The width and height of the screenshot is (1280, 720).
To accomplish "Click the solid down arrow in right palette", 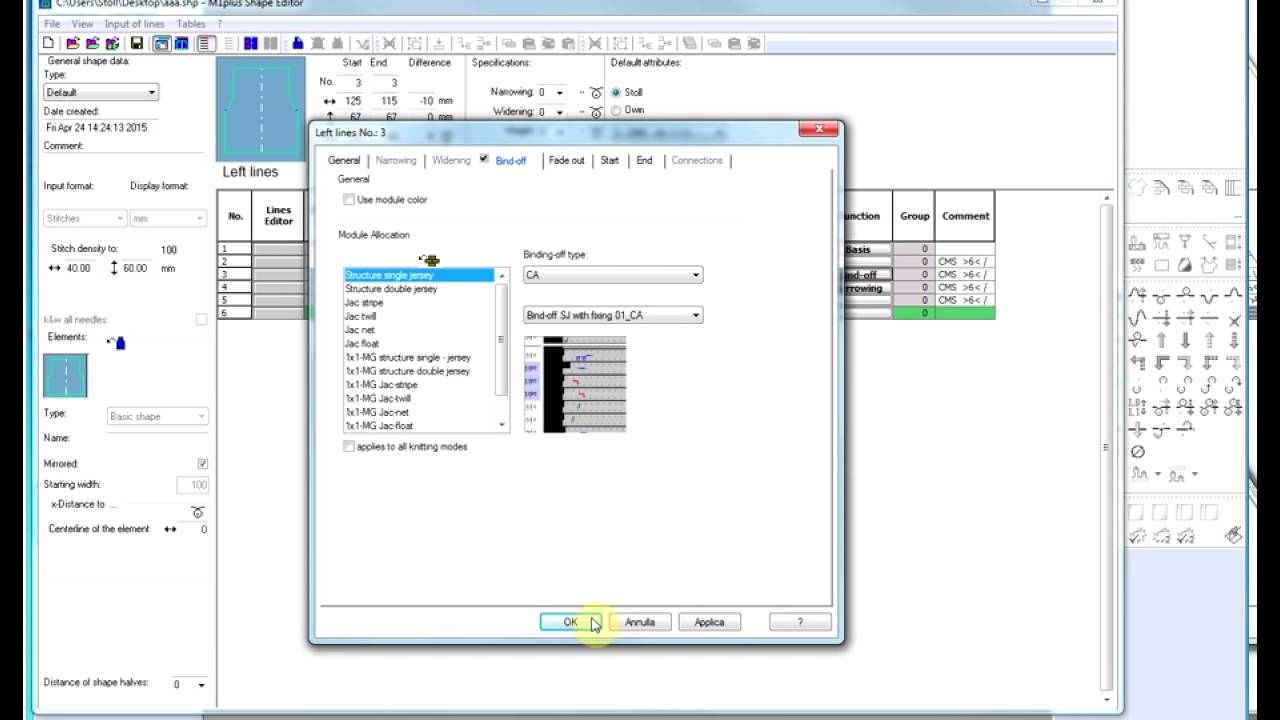I will [1184, 340].
